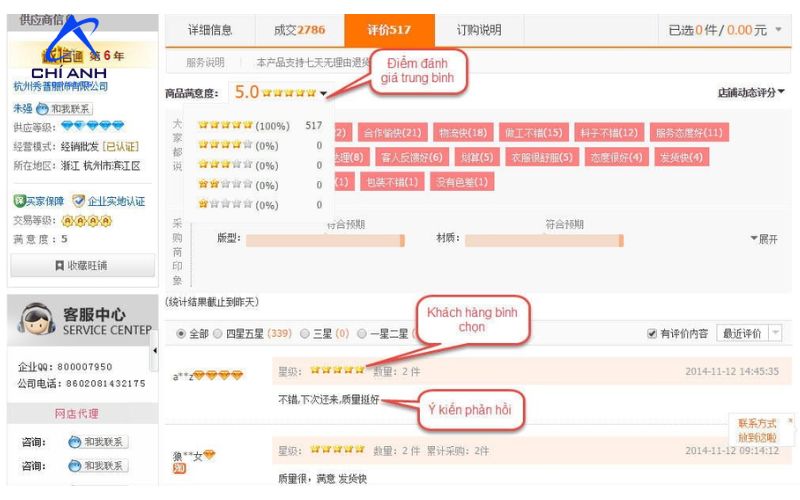Open the 订购说明 tab
The width and height of the screenshot is (800, 500).
point(479,30)
